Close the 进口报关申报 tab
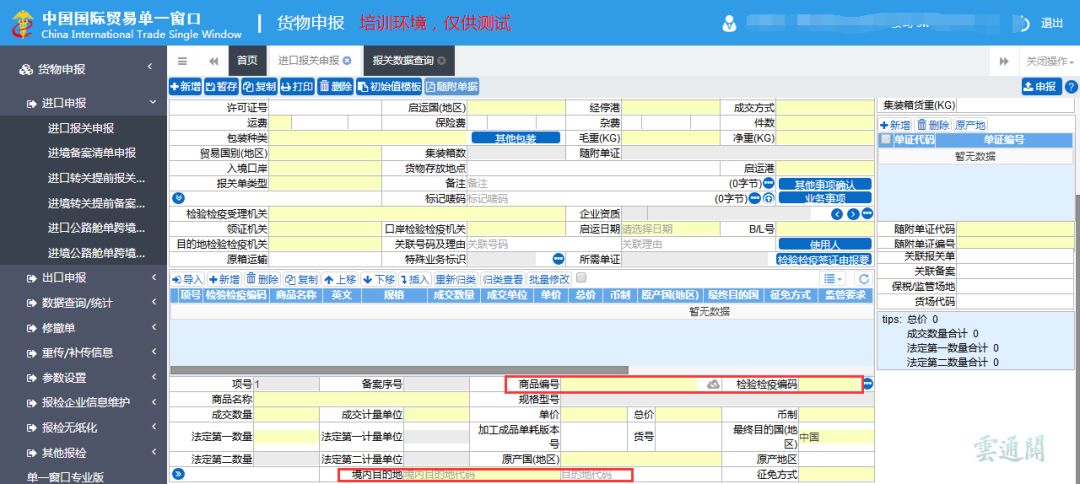This screenshot has width=1080, height=484. pos(347,61)
